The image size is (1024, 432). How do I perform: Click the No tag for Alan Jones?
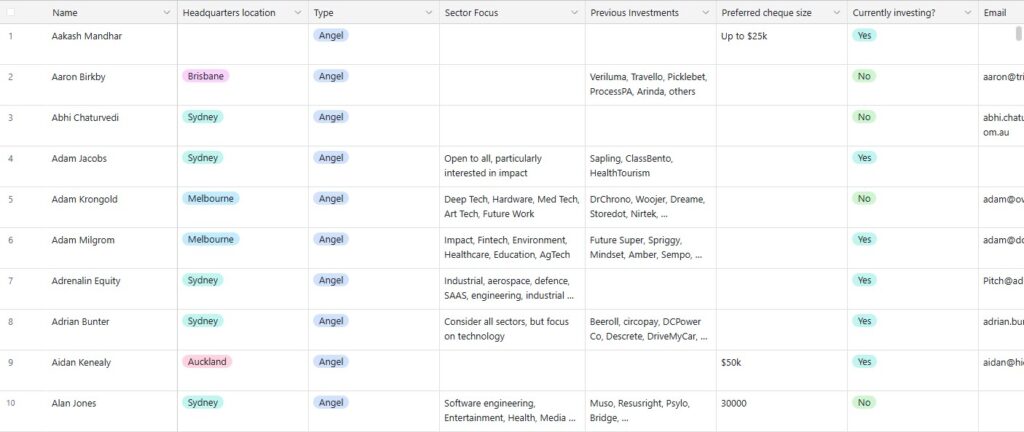tap(864, 403)
